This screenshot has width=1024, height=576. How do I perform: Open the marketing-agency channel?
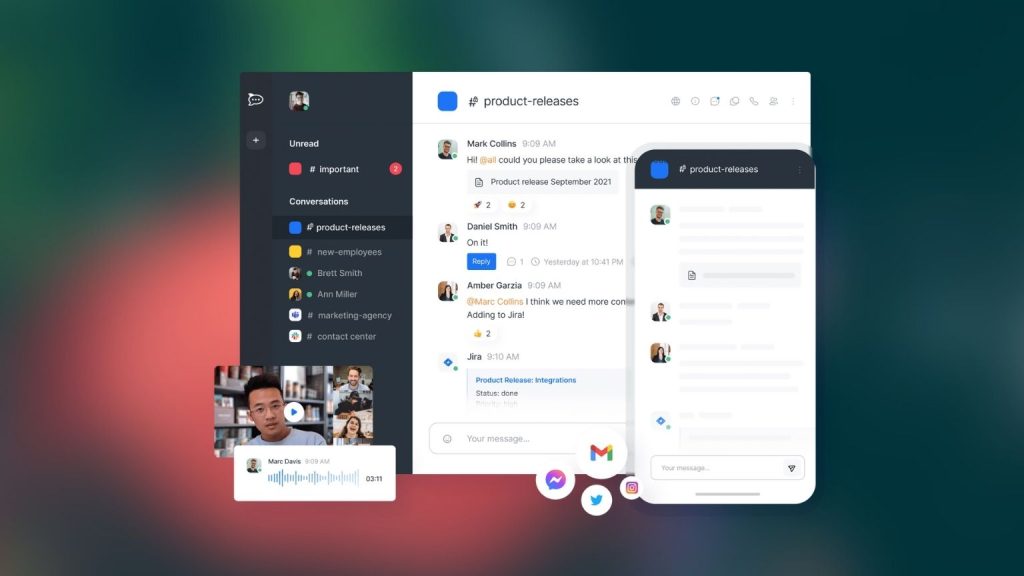coord(342,315)
